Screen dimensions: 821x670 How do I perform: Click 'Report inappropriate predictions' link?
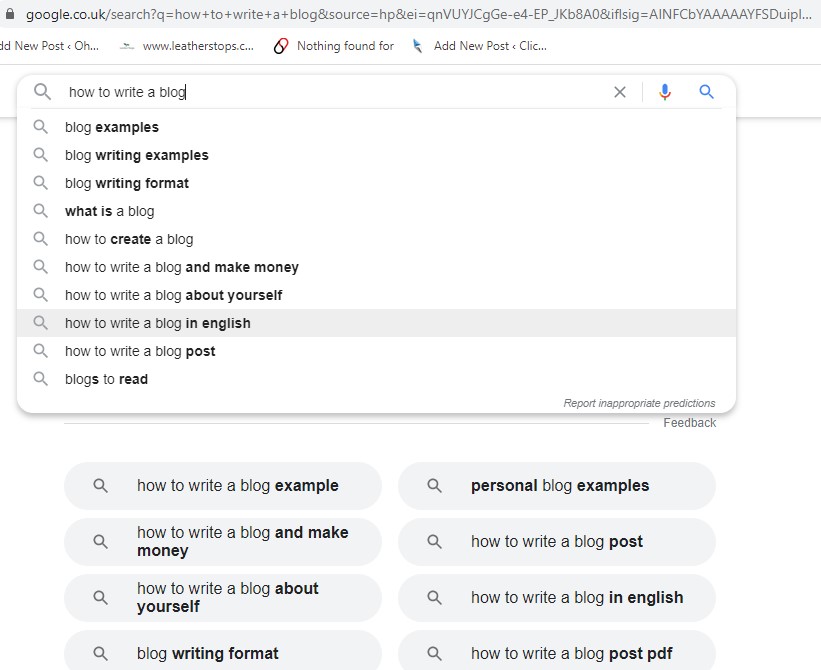[x=639, y=403]
